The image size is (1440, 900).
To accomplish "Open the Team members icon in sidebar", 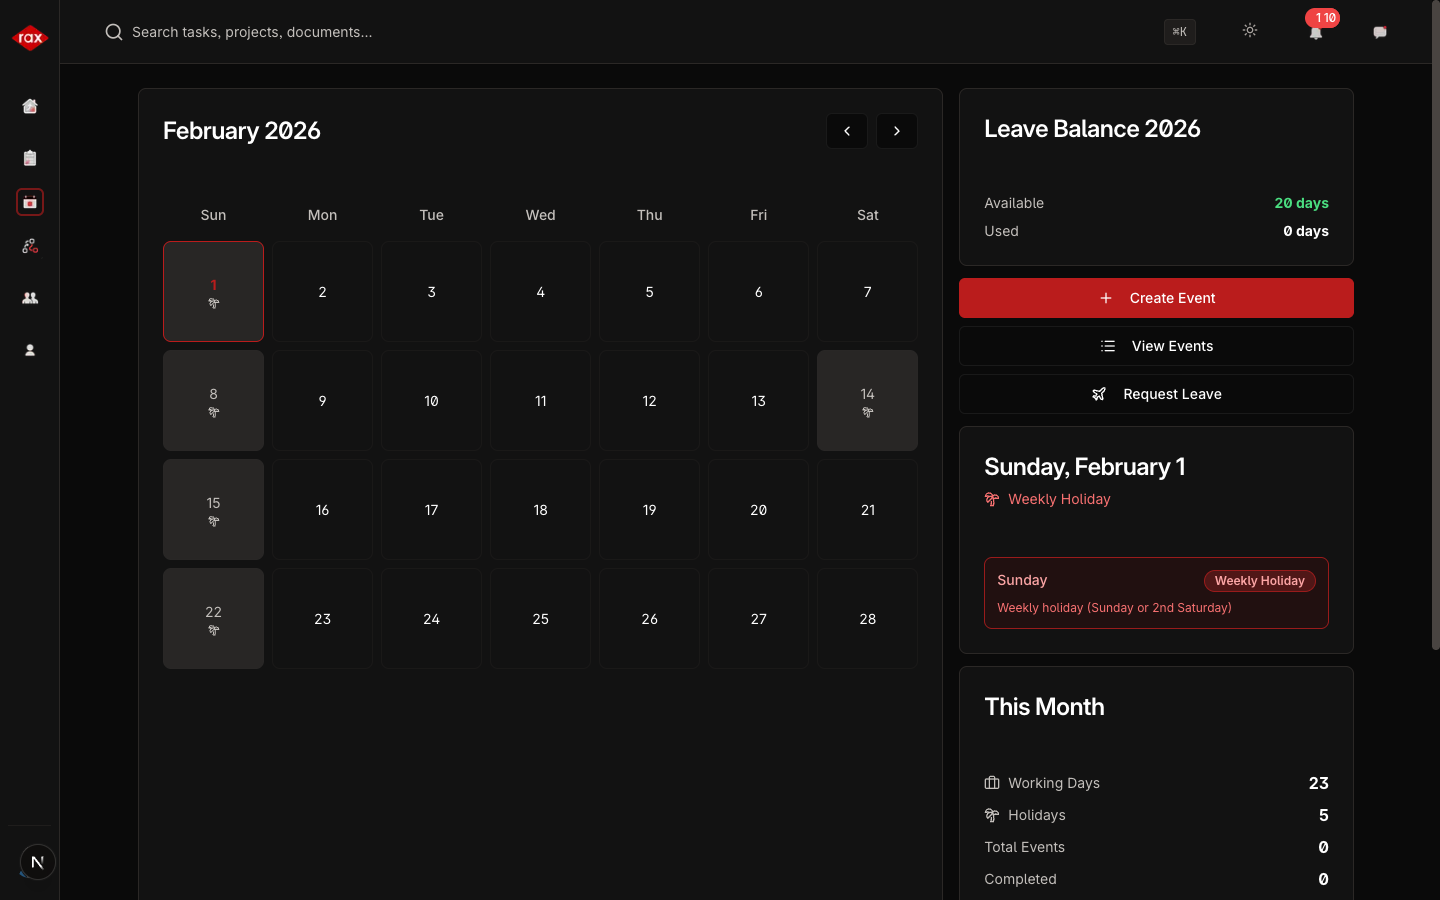I will [x=30, y=298].
